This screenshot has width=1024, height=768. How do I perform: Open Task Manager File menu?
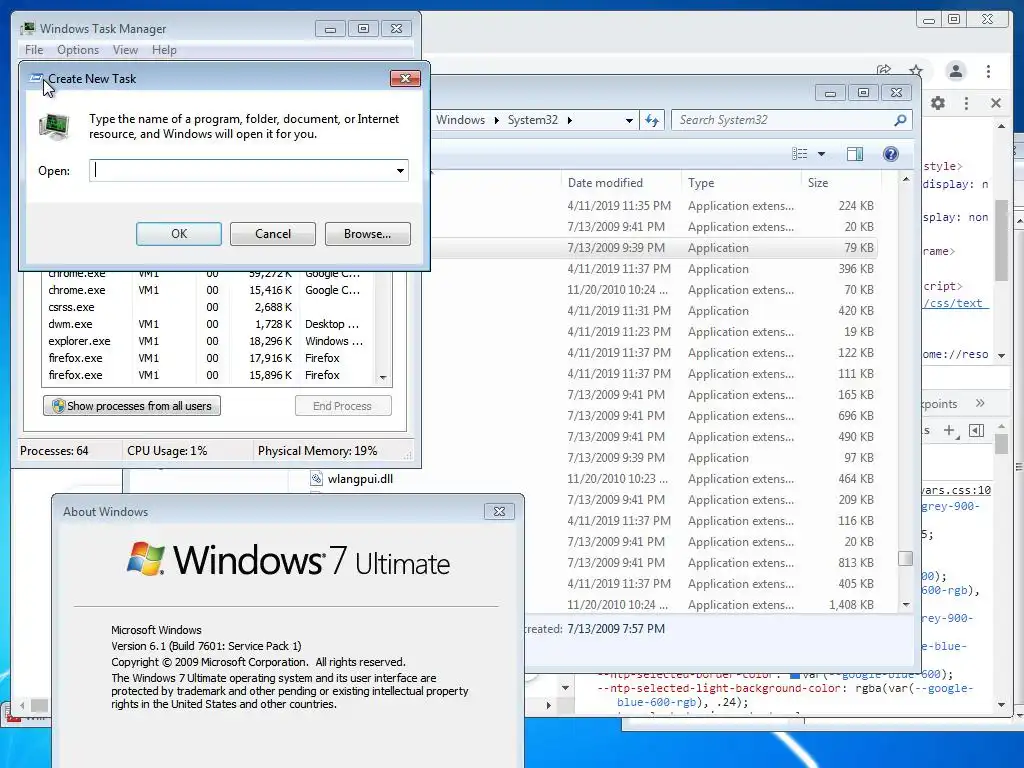(x=34, y=50)
